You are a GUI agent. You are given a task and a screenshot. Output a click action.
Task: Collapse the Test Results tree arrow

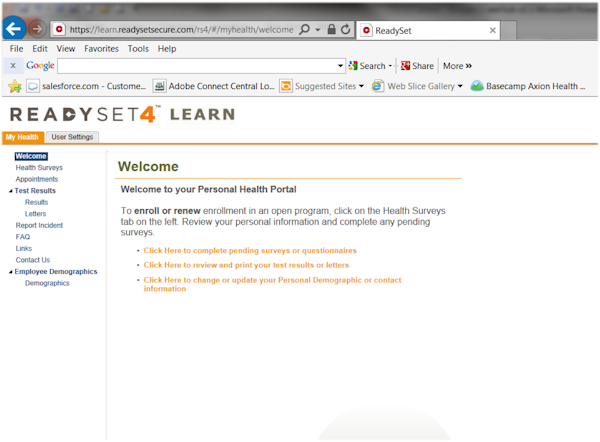[11, 191]
